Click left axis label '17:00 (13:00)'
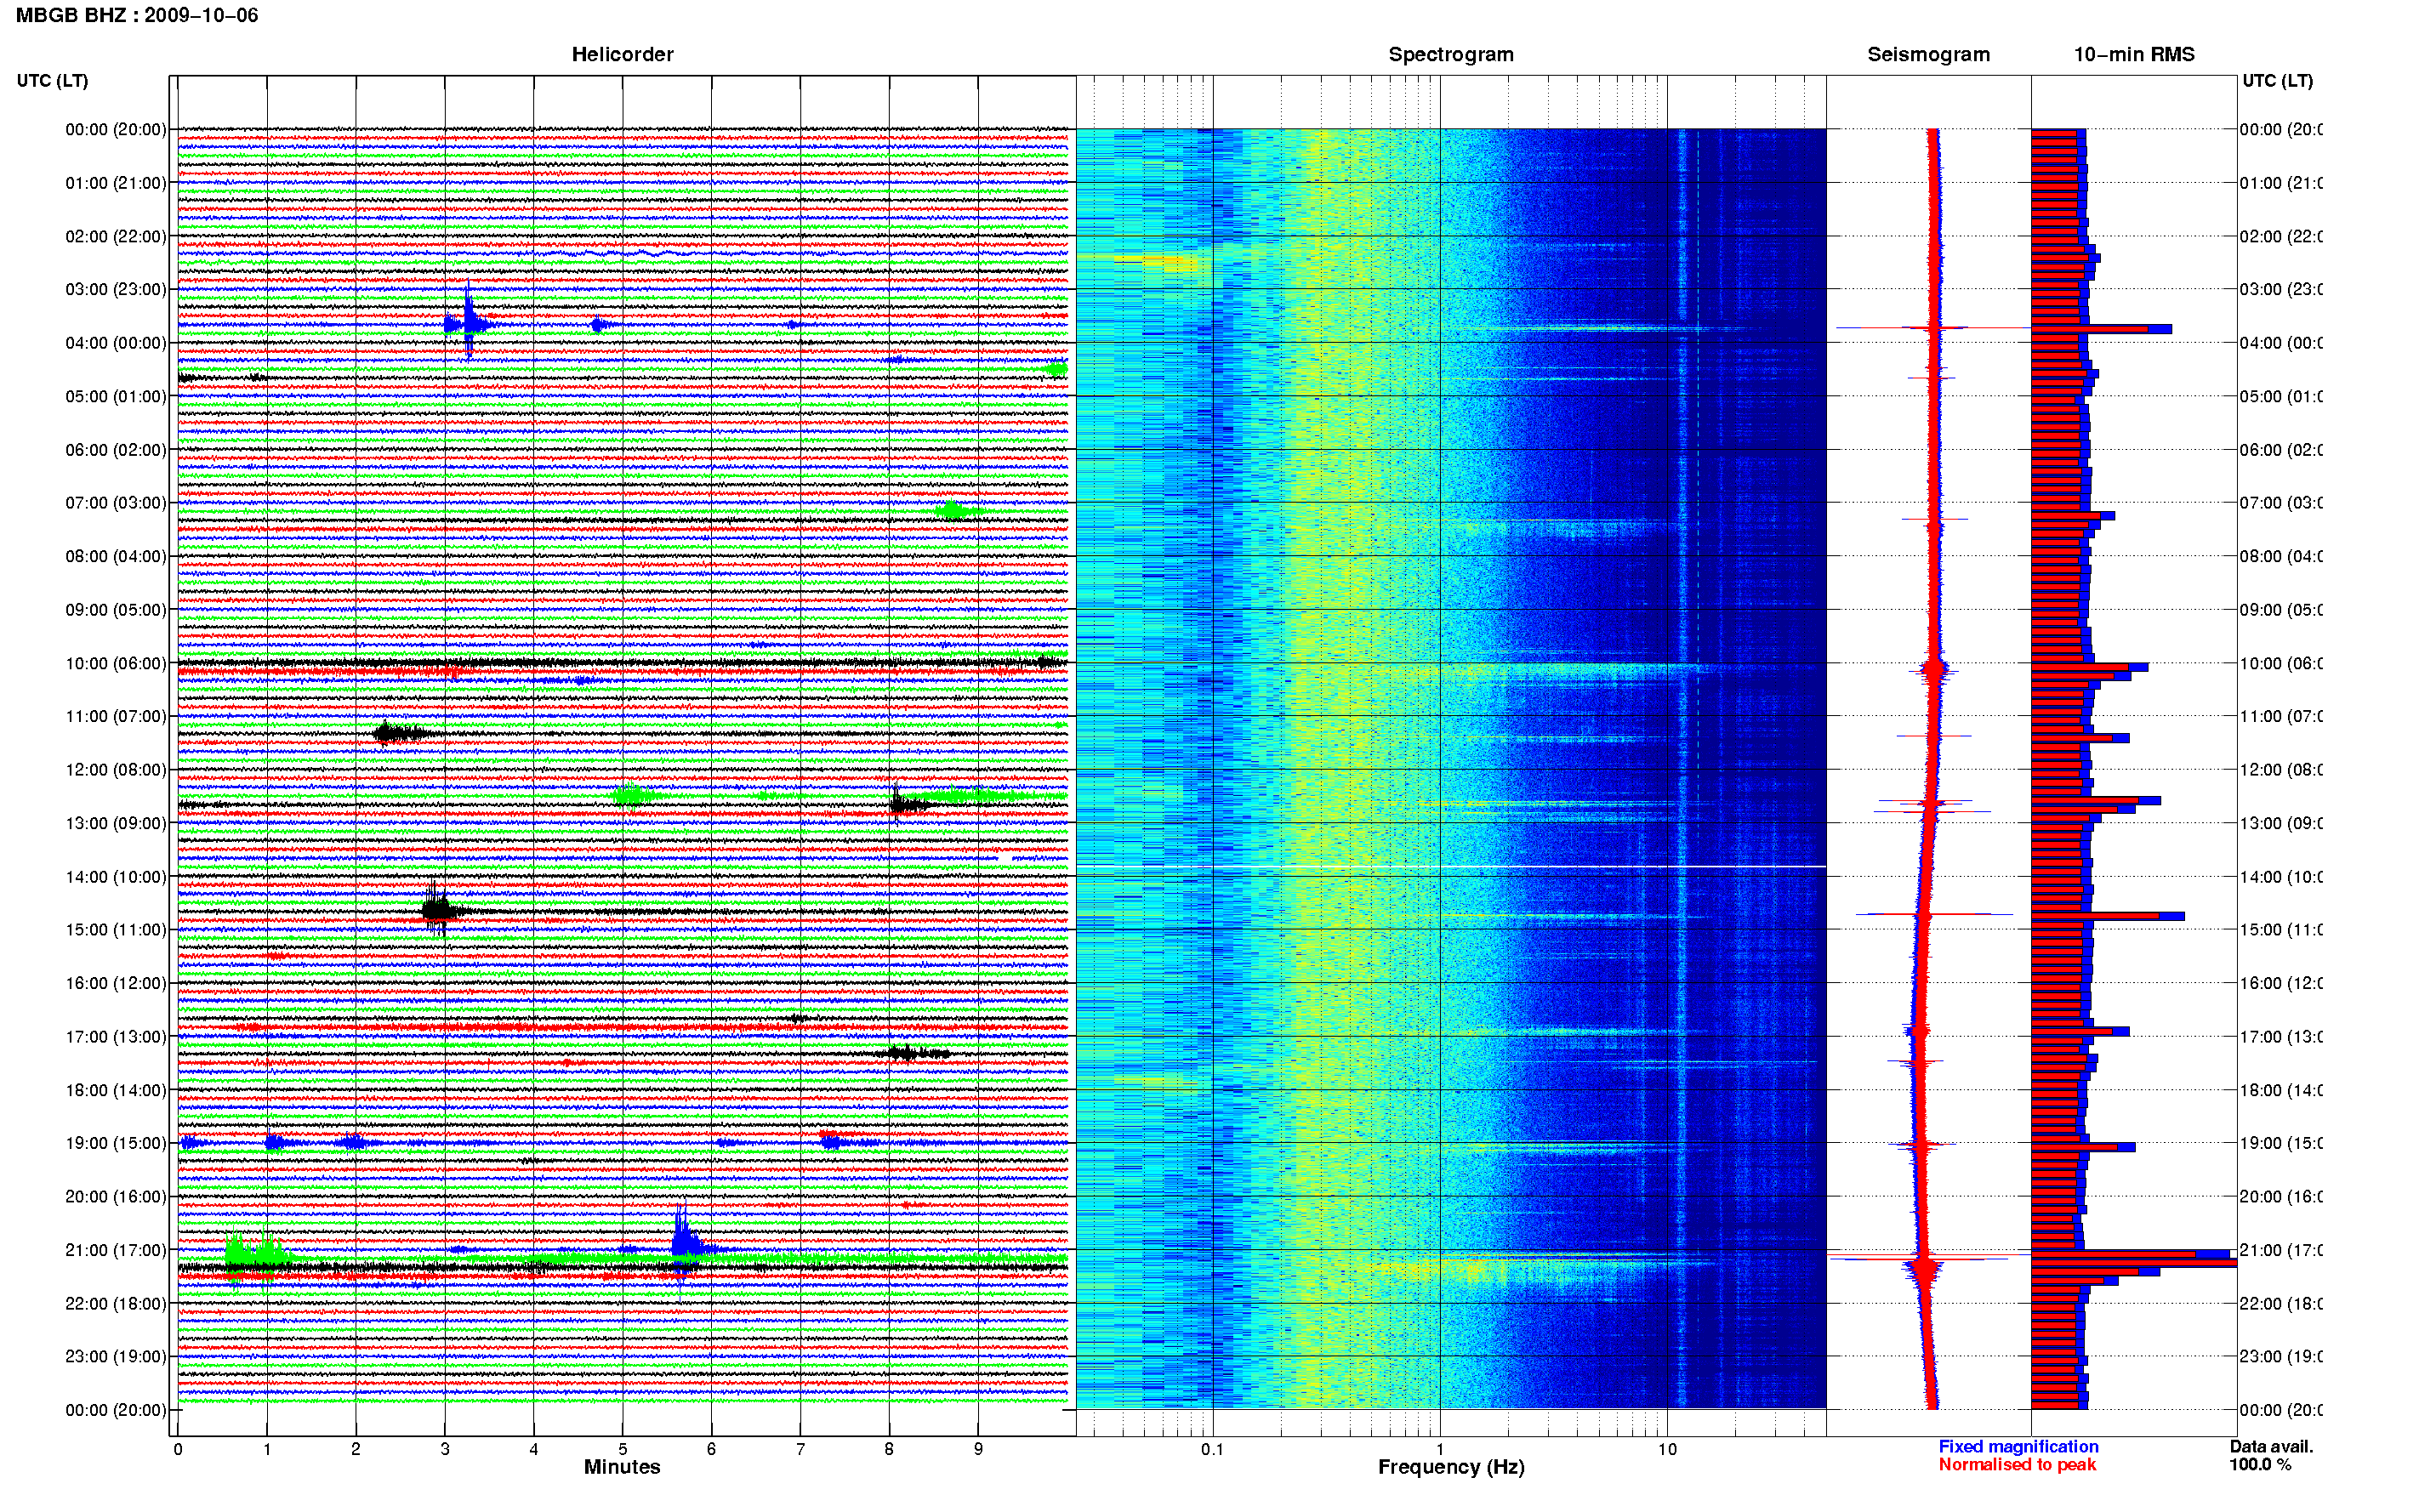The image size is (2419, 1512). pos(116,1037)
